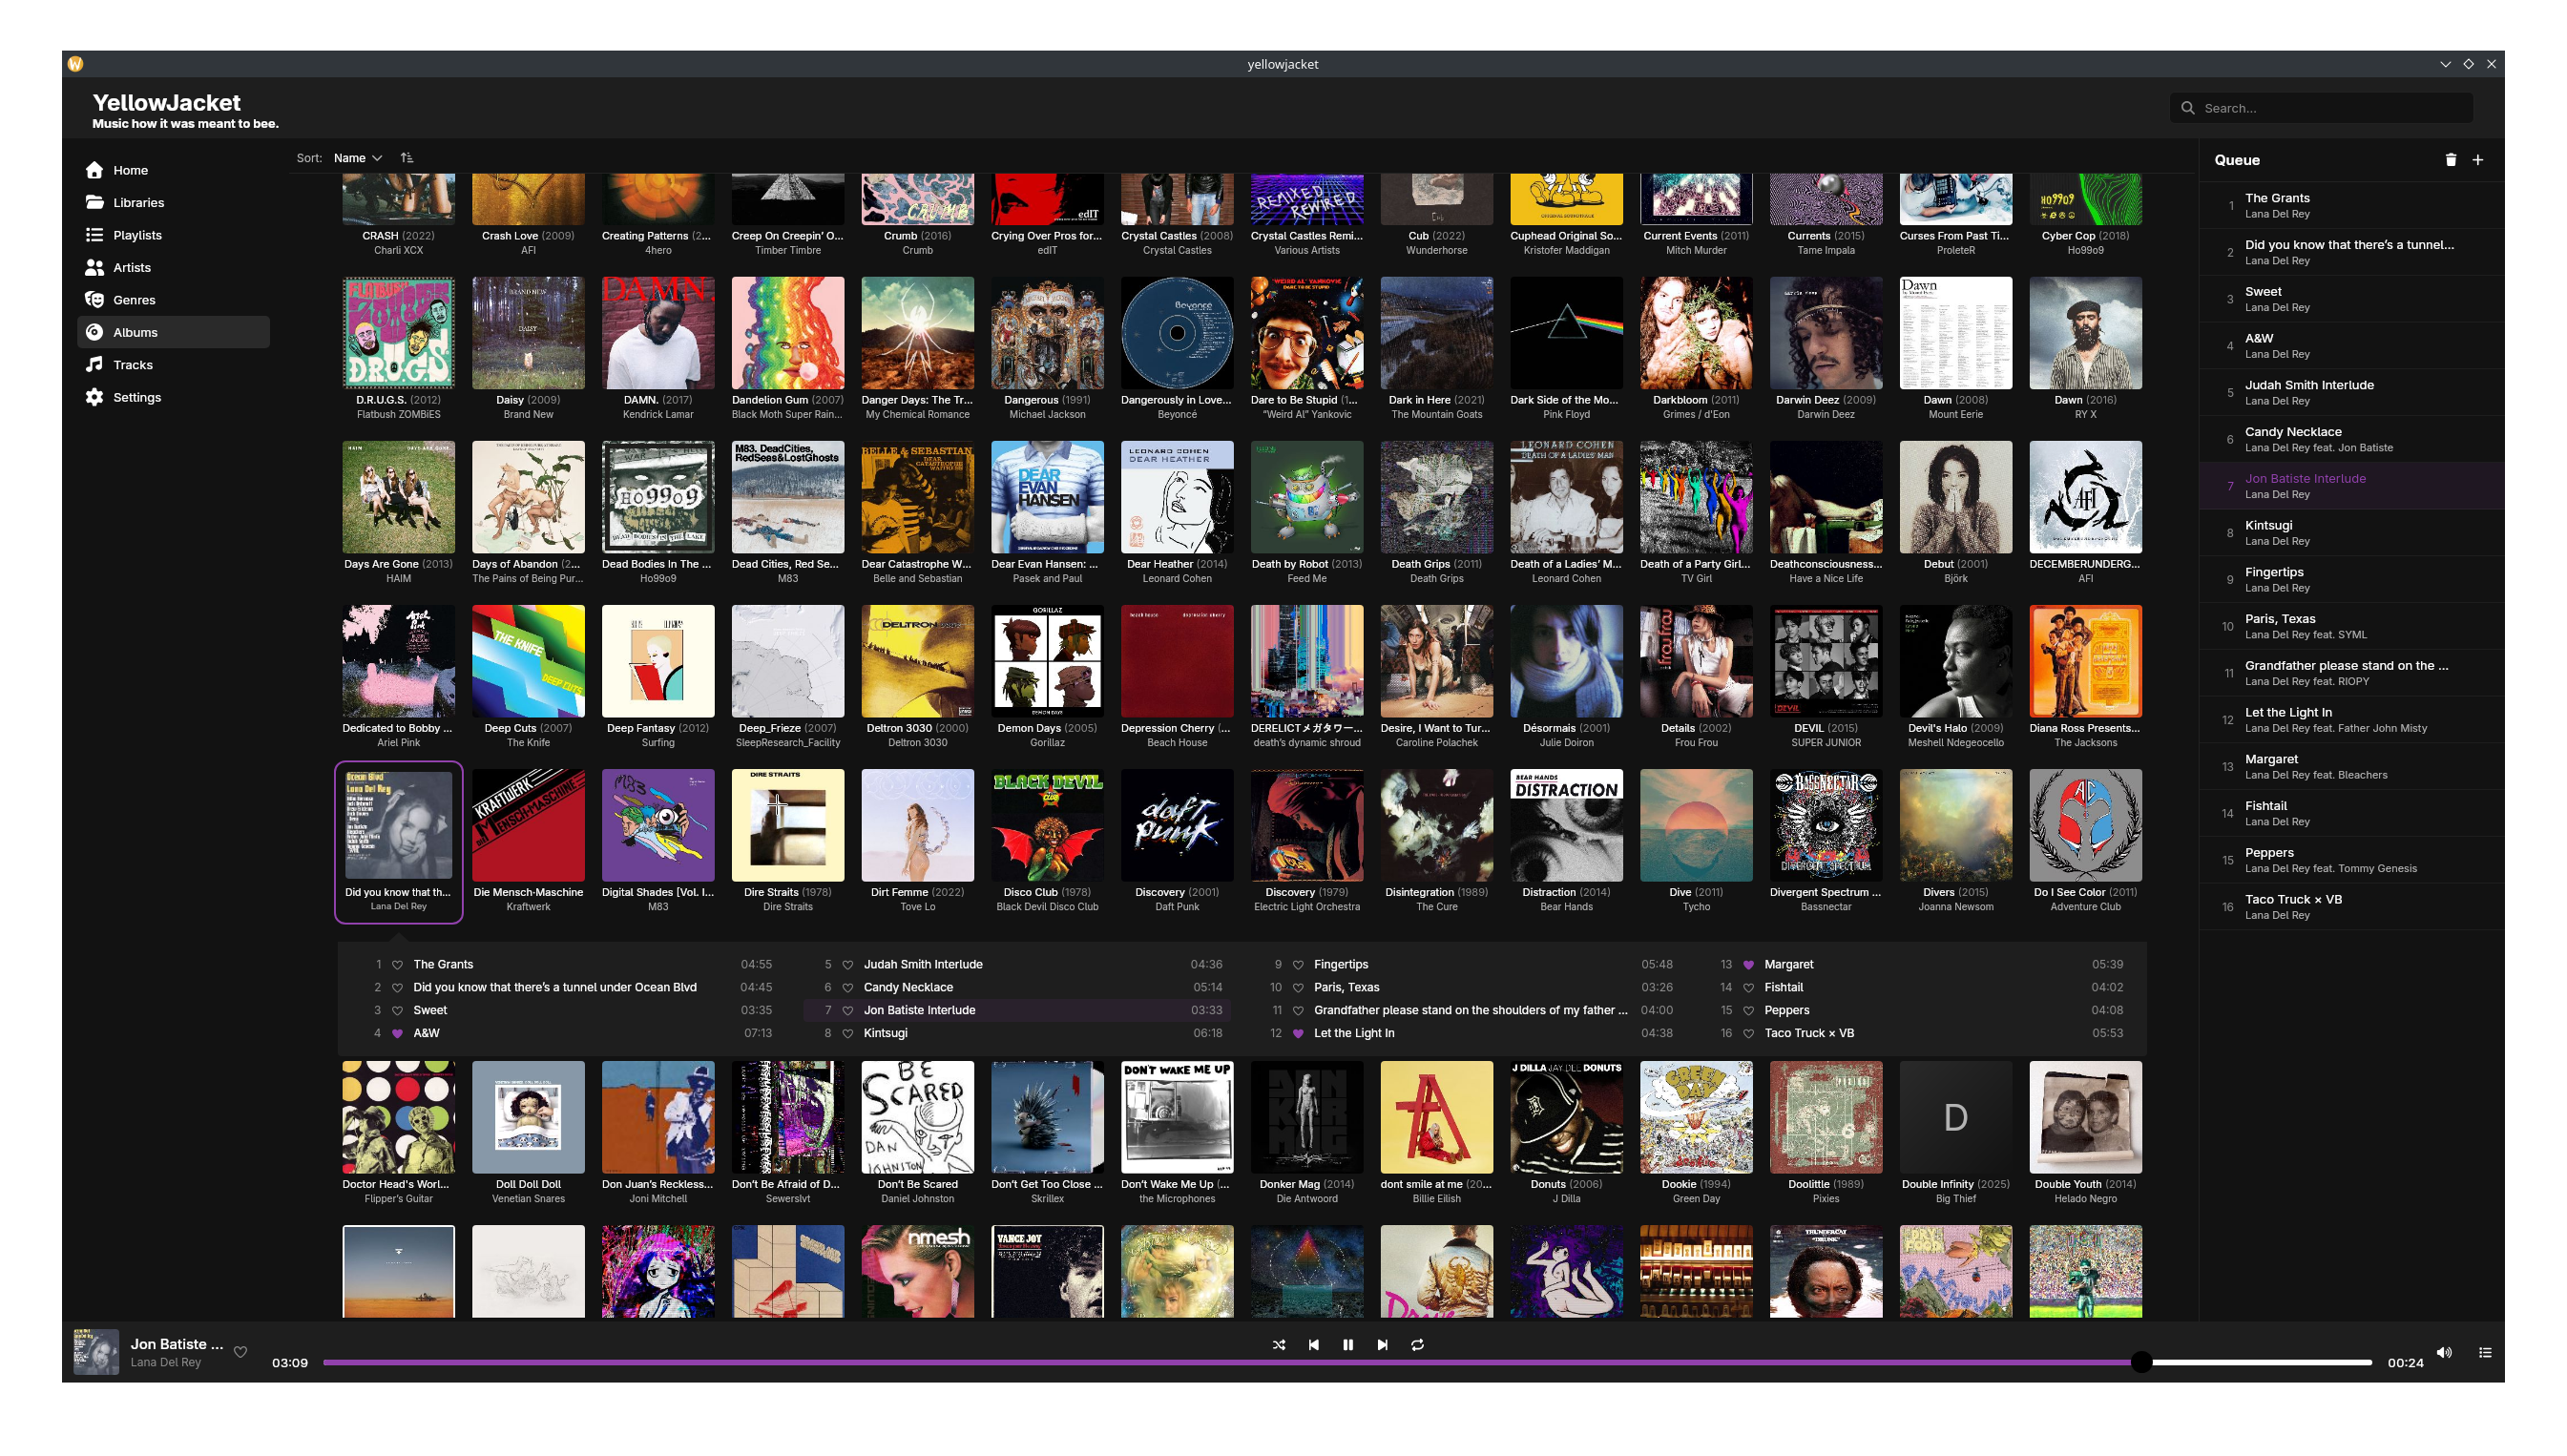Select the Artists icon
The image size is (2567, 1456).
[x=95, y=267]
